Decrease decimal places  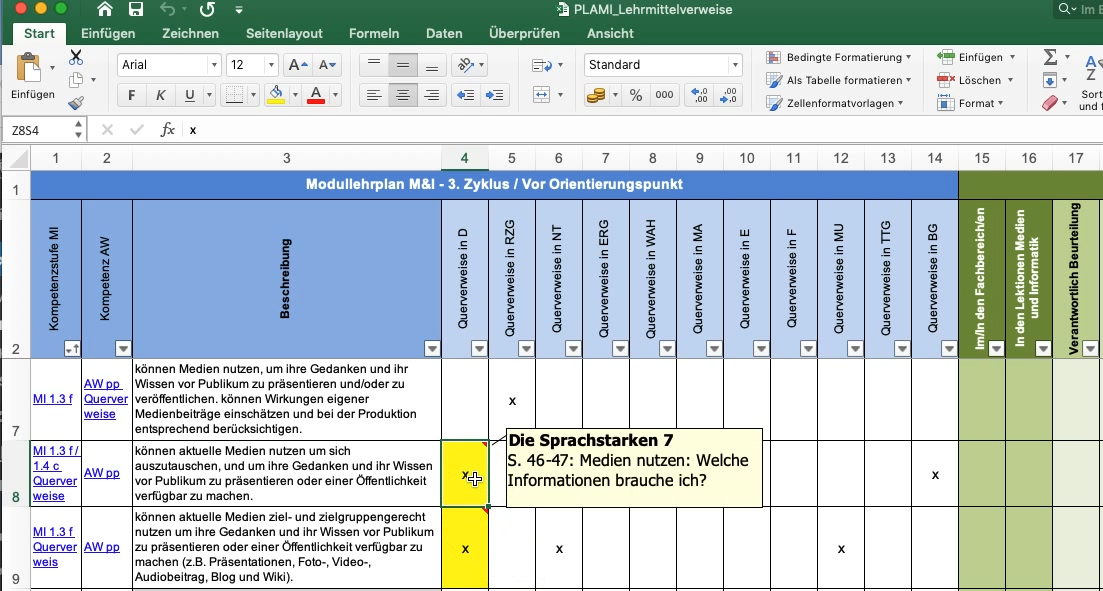728,95
